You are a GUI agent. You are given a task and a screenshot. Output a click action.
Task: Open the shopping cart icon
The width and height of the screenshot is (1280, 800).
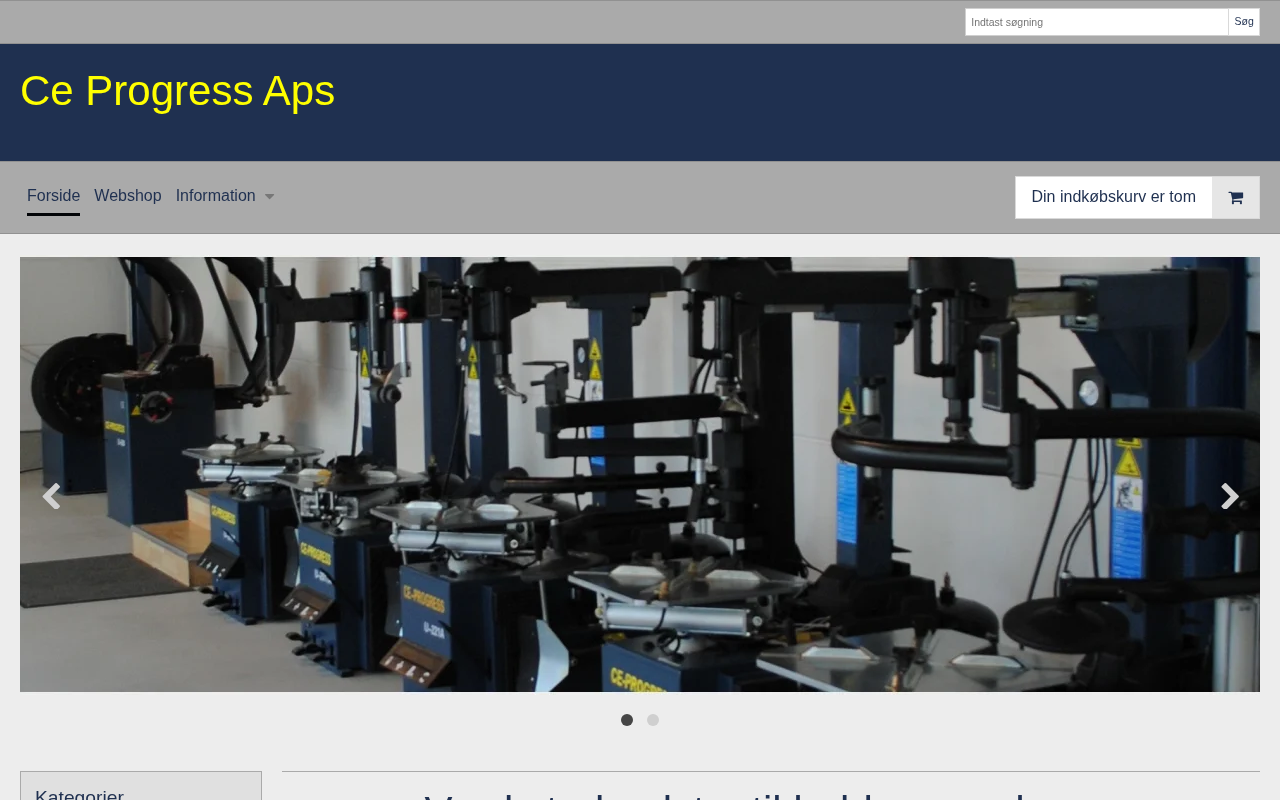[x=1236, y=198]
